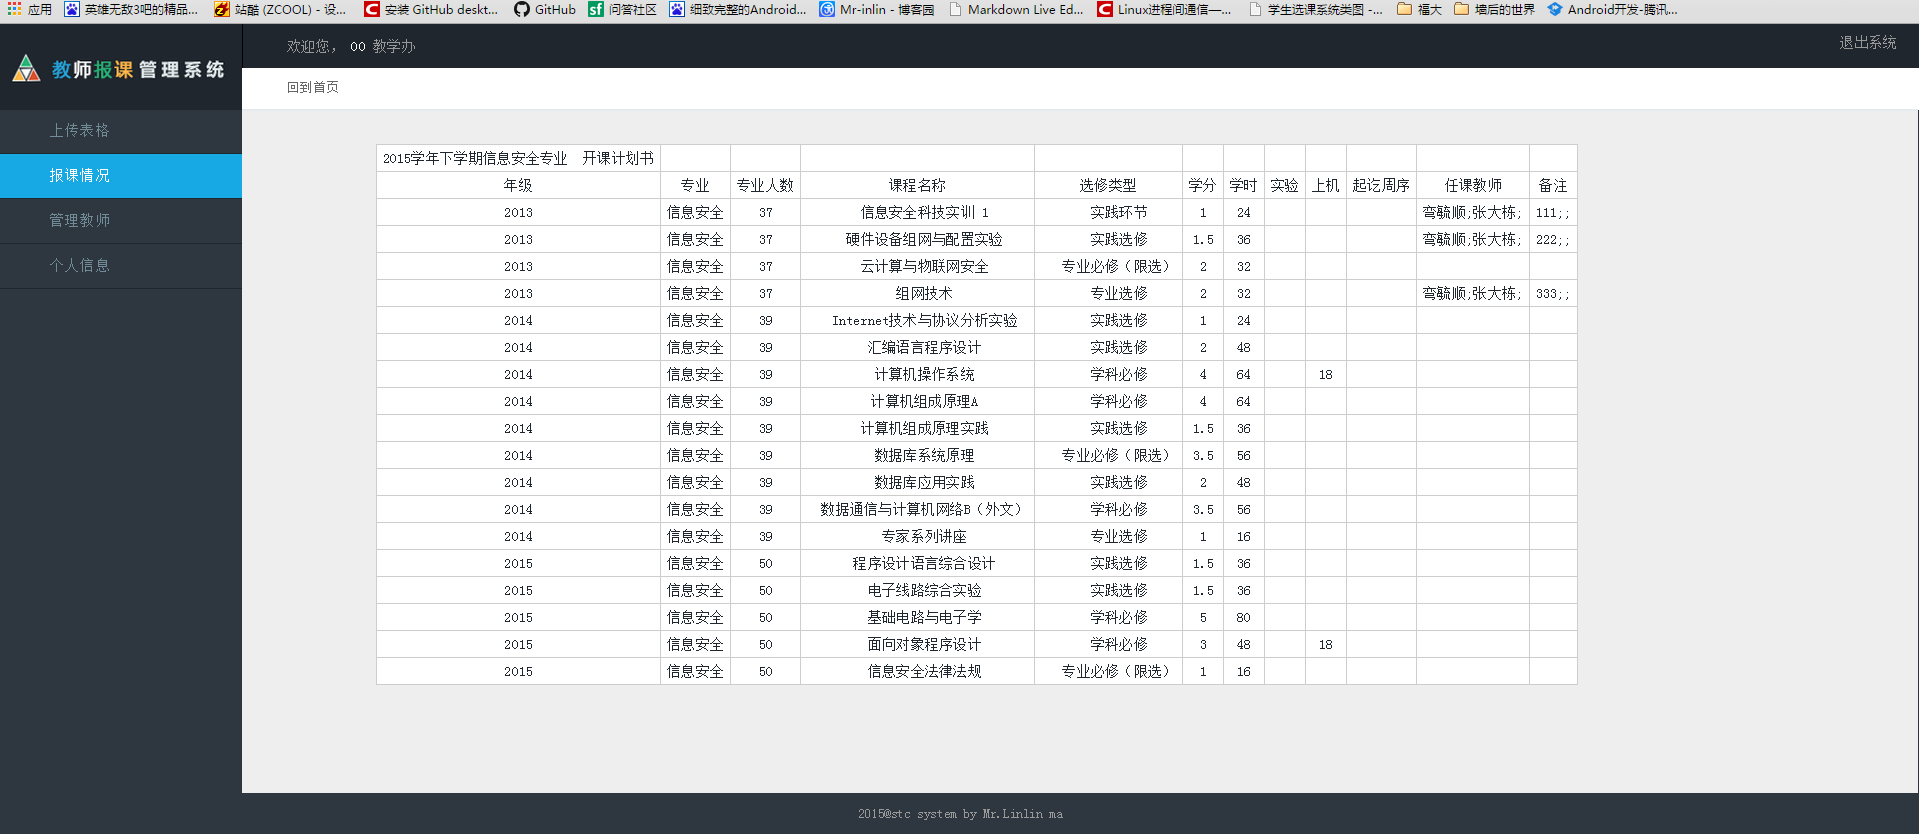This screenshot has width=1919, height=834.
Task: Open the 上传表格 sidebar menu
Action: pyautogui.click(x=121, y=131)
